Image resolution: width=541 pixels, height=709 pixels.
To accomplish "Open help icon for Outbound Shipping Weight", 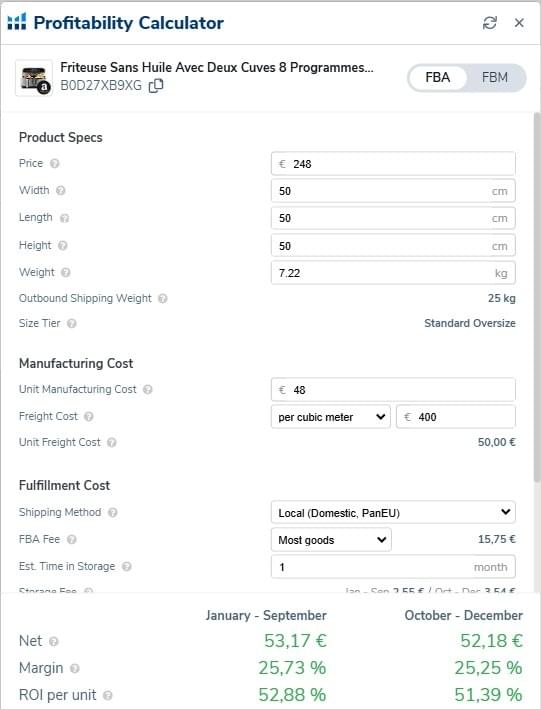I will pyautogui.click(x=163, y=299).
